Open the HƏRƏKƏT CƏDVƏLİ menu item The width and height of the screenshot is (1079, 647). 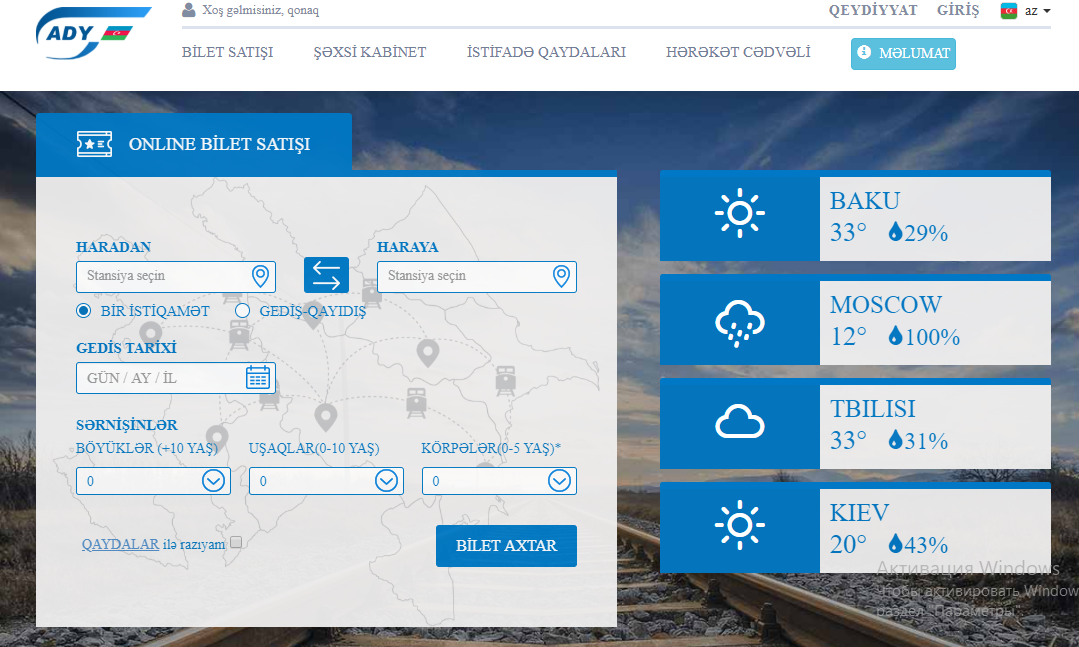coord(738,52)
